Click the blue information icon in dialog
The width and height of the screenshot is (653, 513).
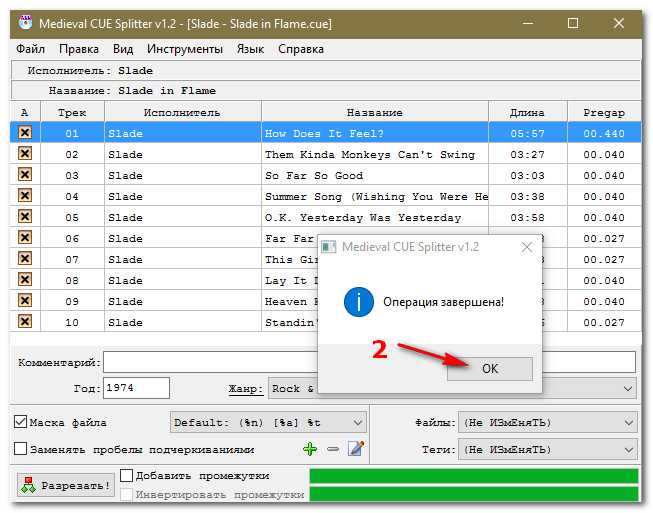pyautogui.click(x=359, y=302)
